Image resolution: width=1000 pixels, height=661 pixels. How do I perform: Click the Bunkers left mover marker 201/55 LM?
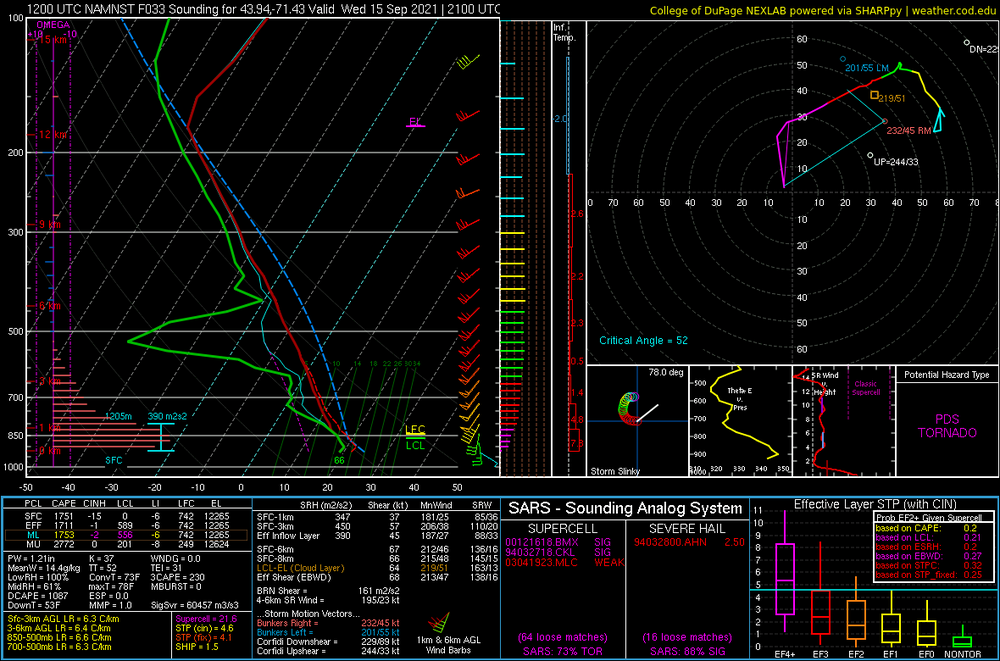click(x=842, y=59)
